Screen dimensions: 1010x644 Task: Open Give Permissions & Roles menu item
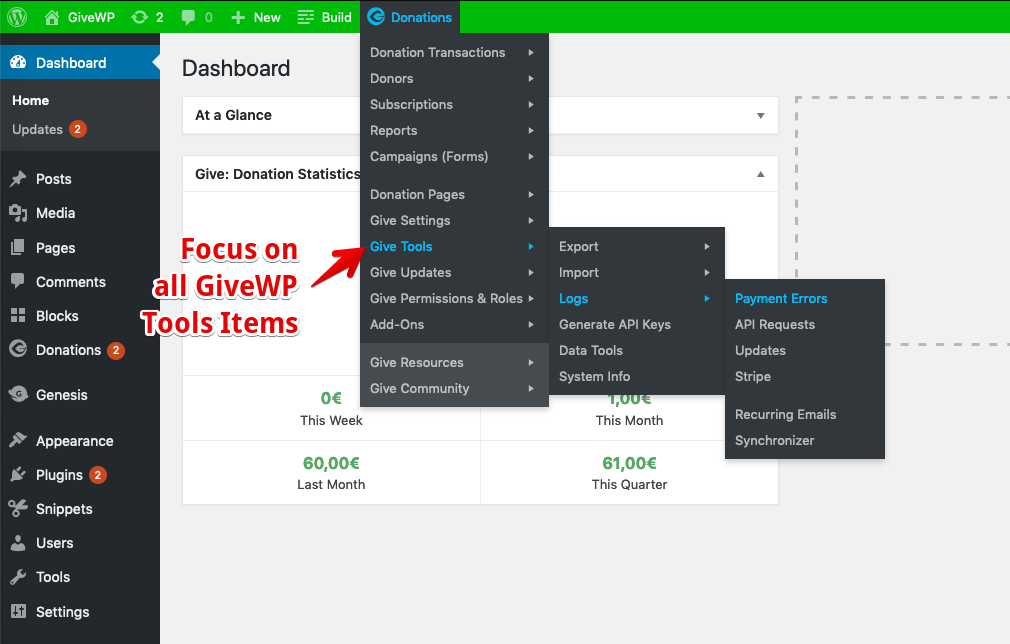454,298
